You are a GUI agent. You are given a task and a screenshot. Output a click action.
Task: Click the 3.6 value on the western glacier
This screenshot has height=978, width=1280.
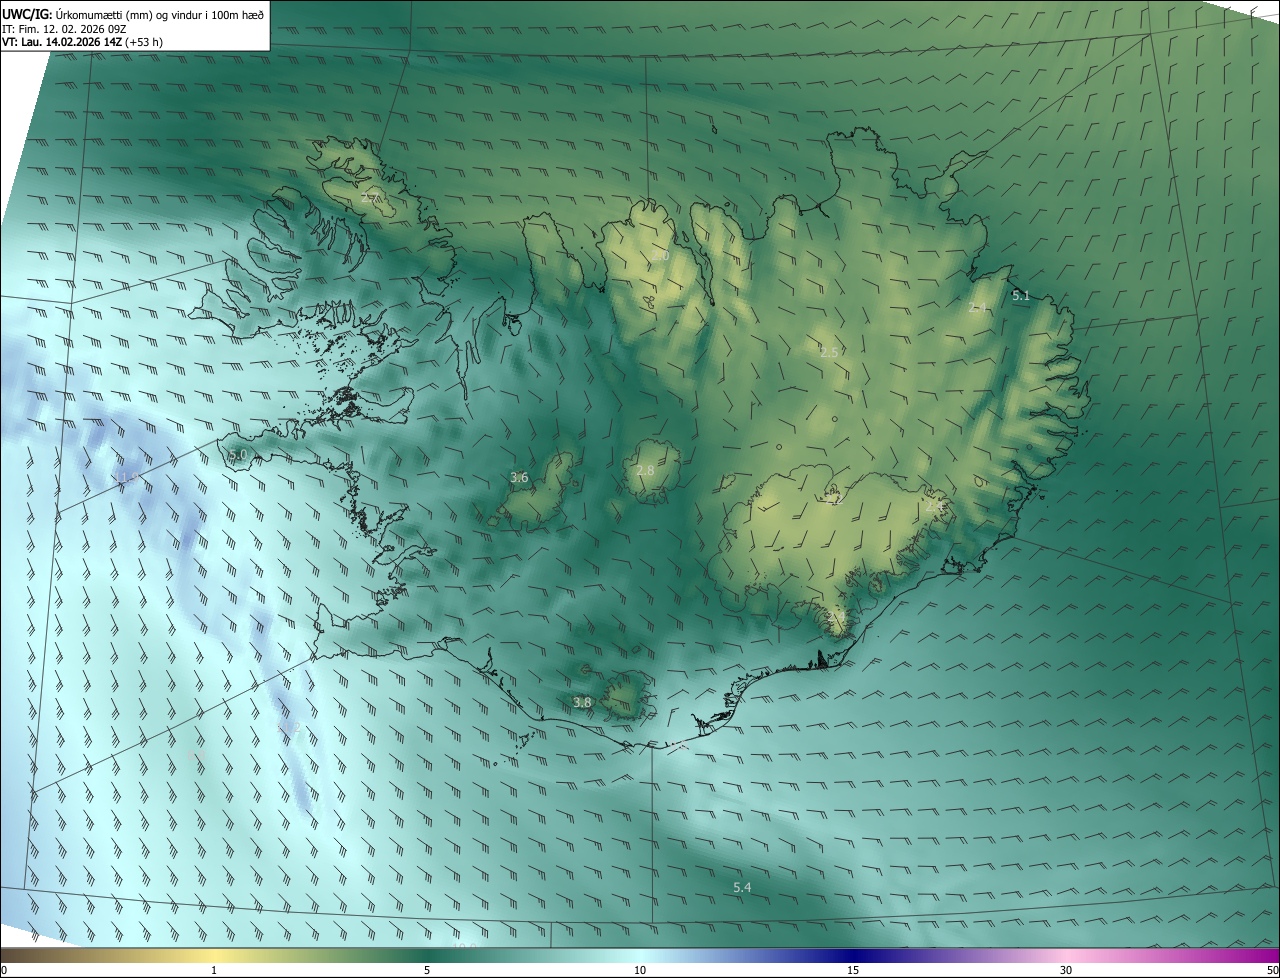click(519, 477)
